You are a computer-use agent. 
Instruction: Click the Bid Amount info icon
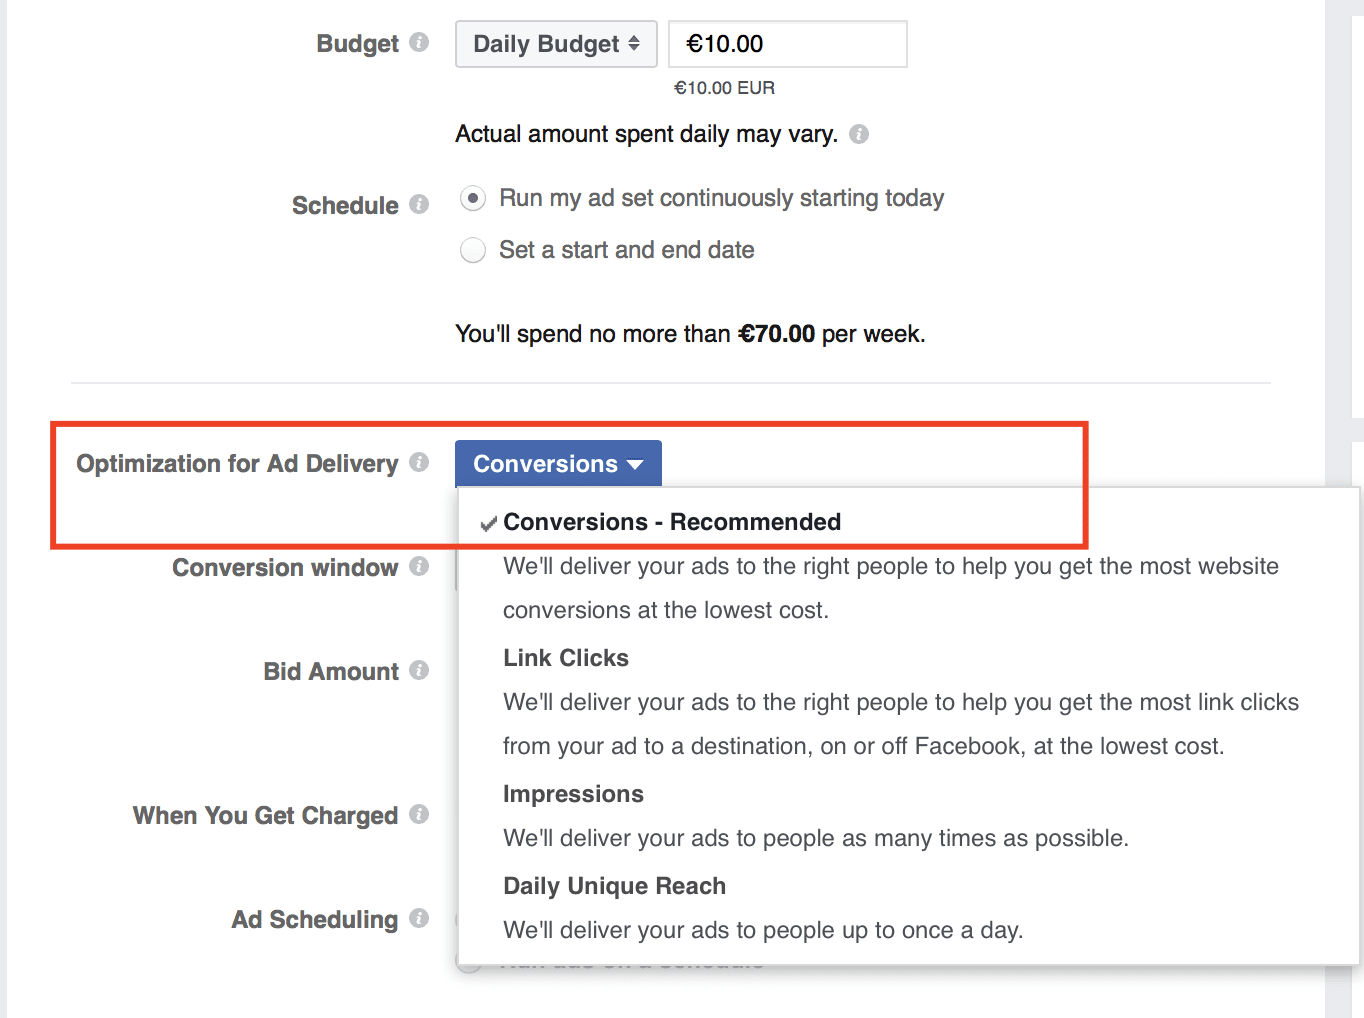419,670
